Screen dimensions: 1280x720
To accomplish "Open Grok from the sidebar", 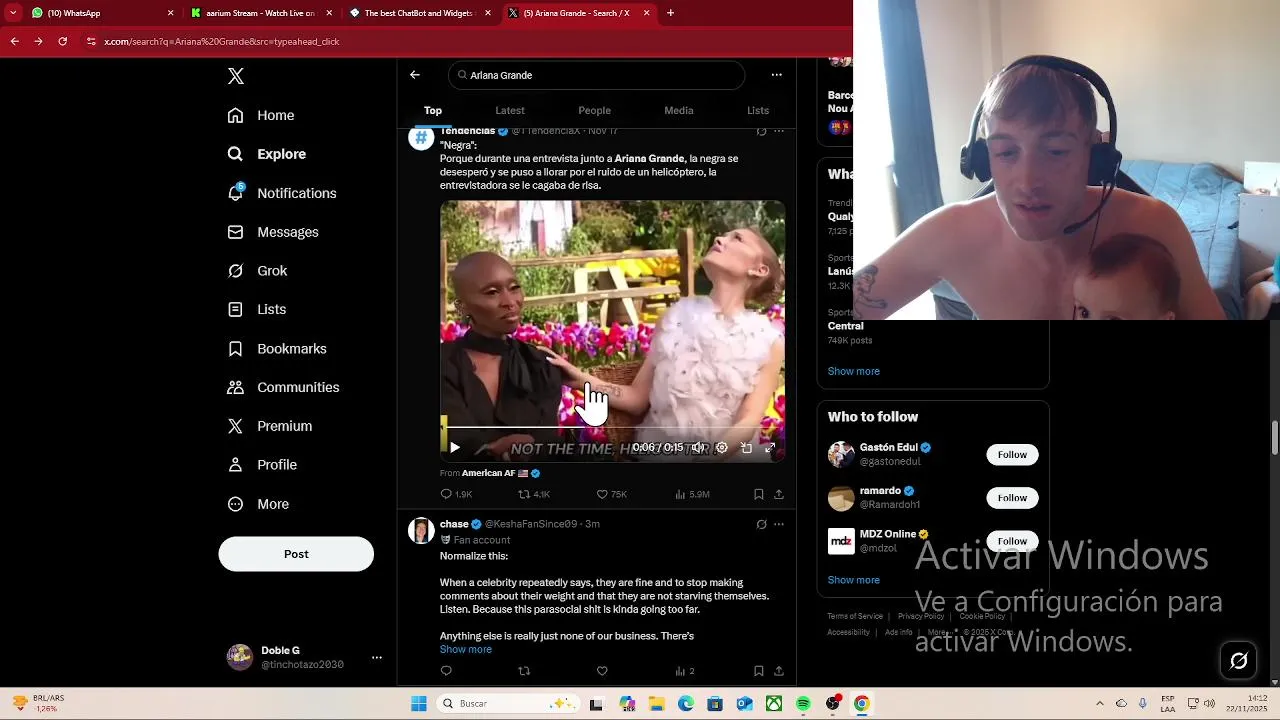I will click(x=257, y=271).
